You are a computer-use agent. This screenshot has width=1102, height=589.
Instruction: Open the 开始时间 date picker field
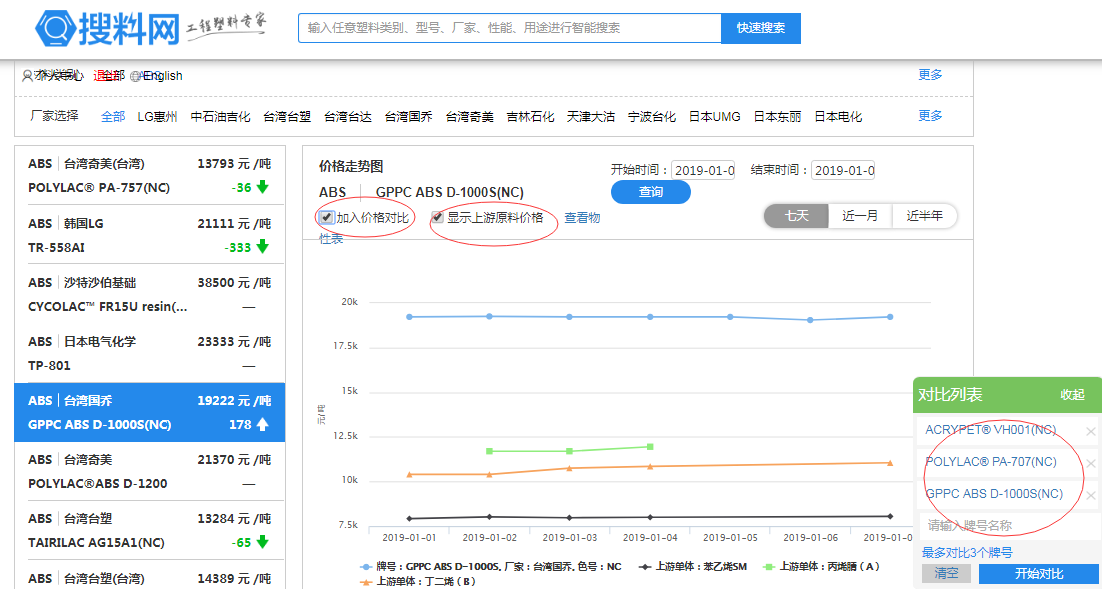click(704, 170)
